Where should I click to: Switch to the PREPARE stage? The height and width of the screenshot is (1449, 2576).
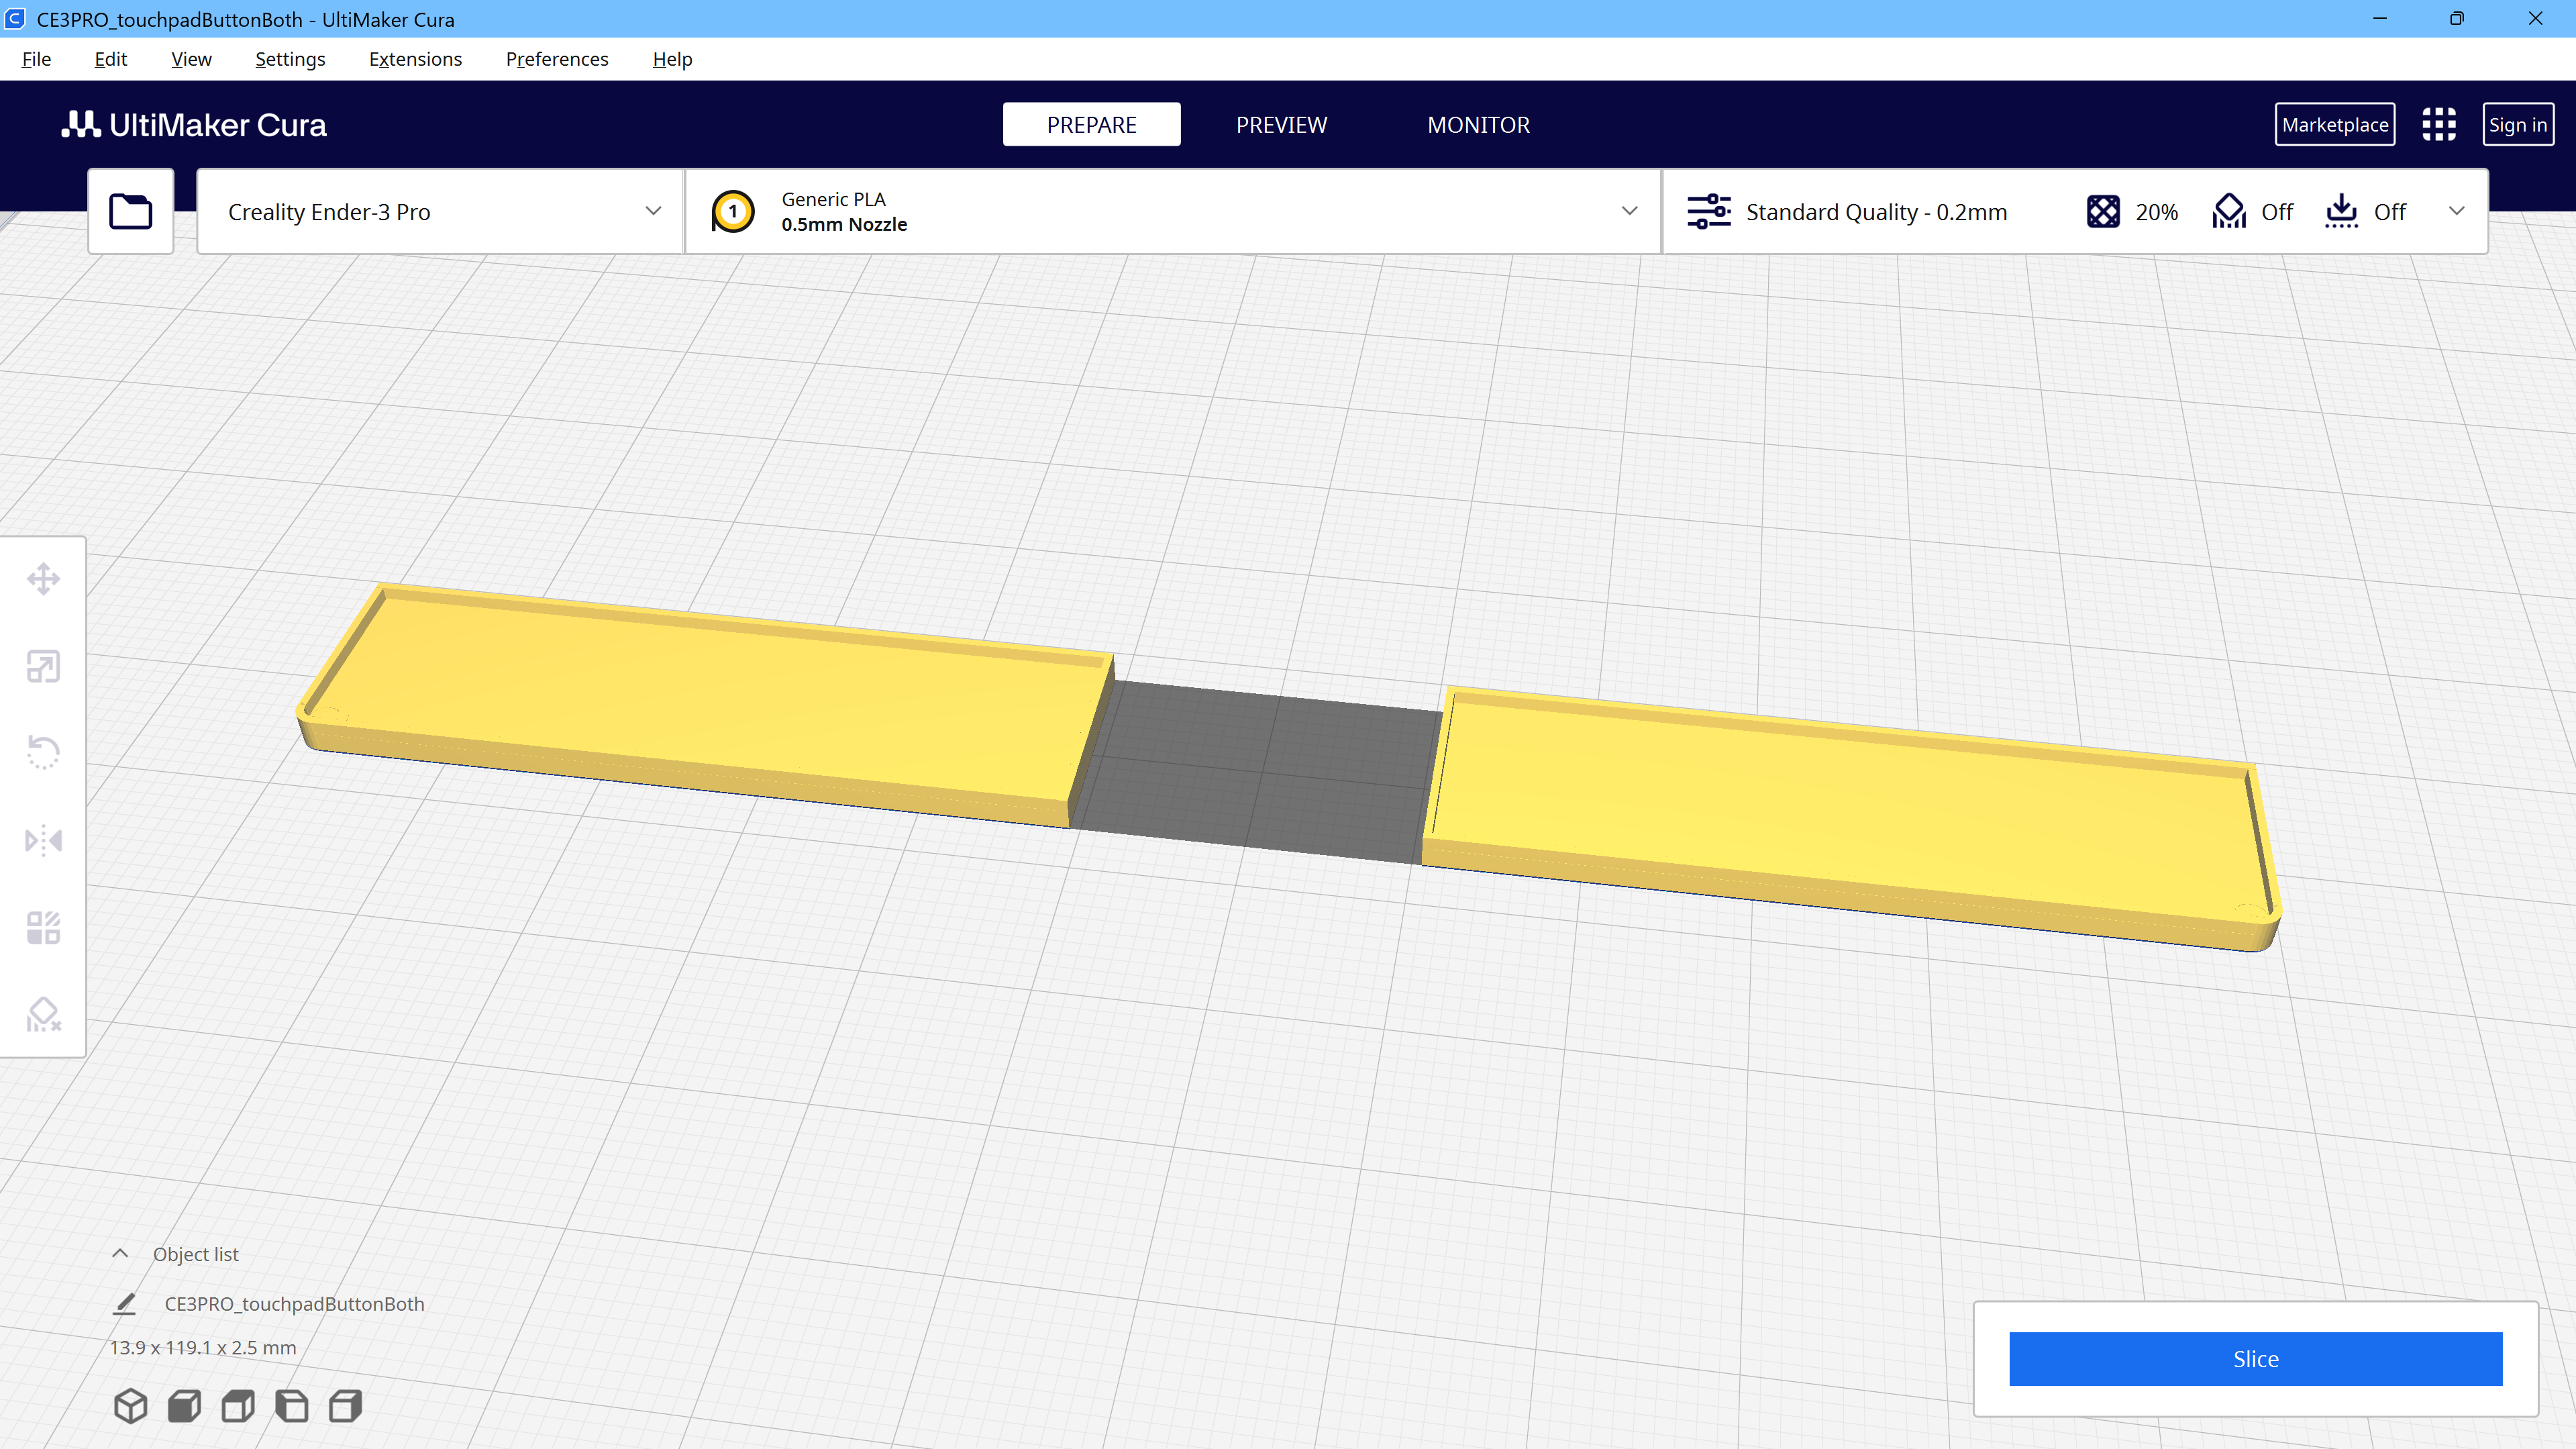(x=1091, y=125)
